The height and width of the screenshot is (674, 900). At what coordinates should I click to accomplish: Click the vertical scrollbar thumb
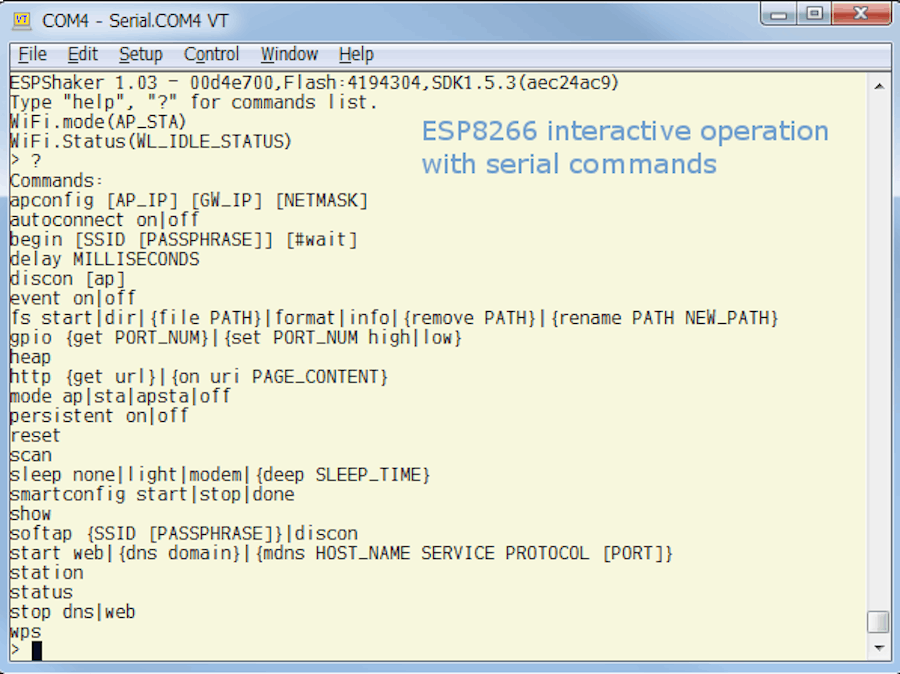pyautogui.click(x=878, y=622)
